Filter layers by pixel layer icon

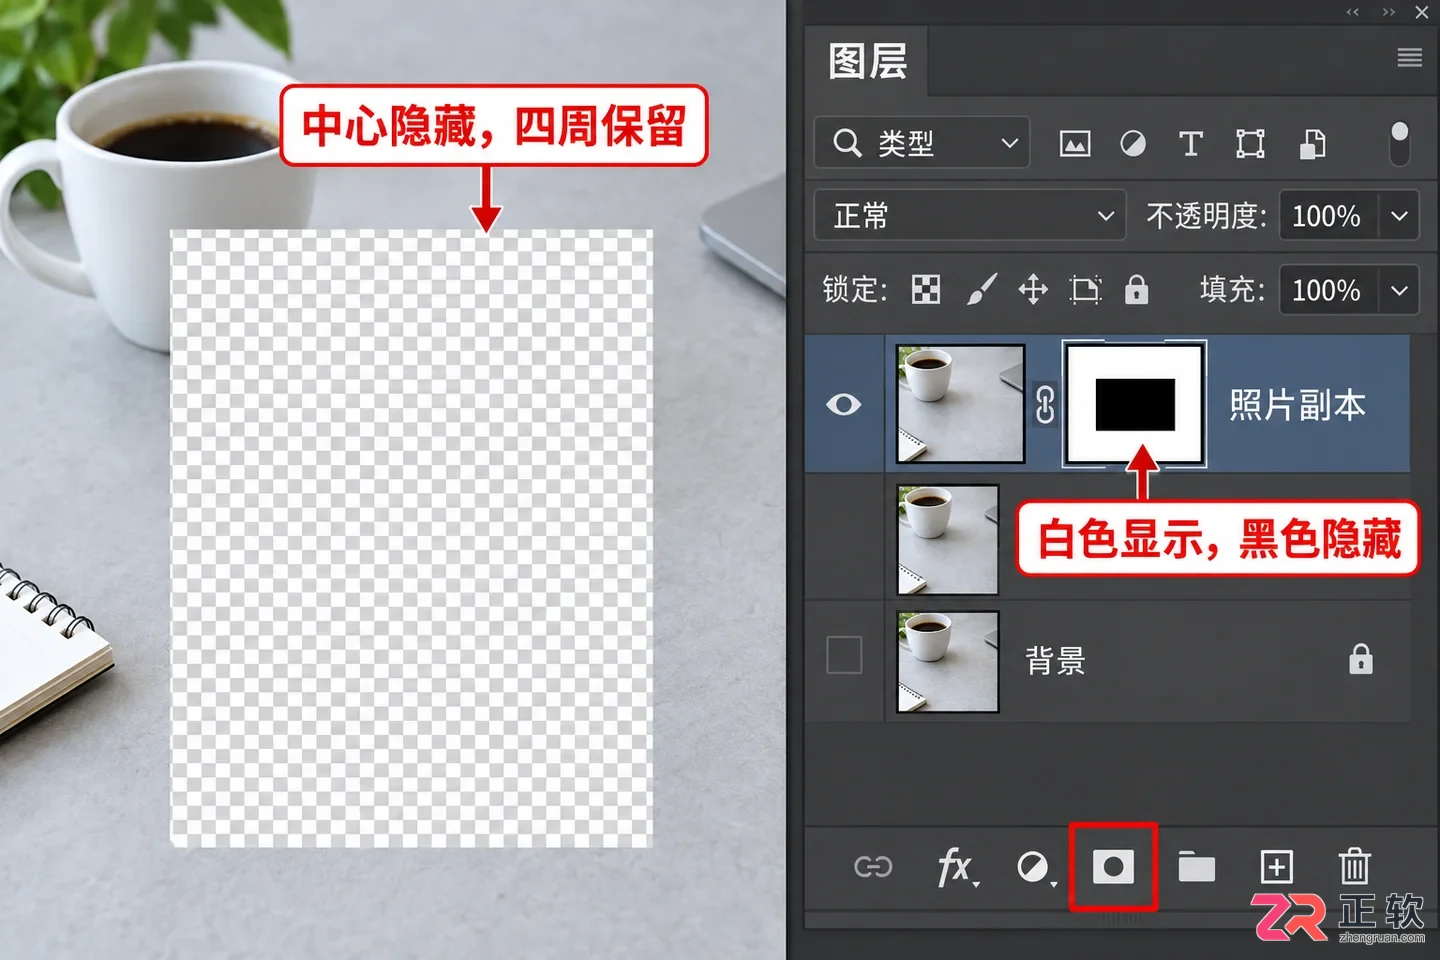[x=1075, y=145]
